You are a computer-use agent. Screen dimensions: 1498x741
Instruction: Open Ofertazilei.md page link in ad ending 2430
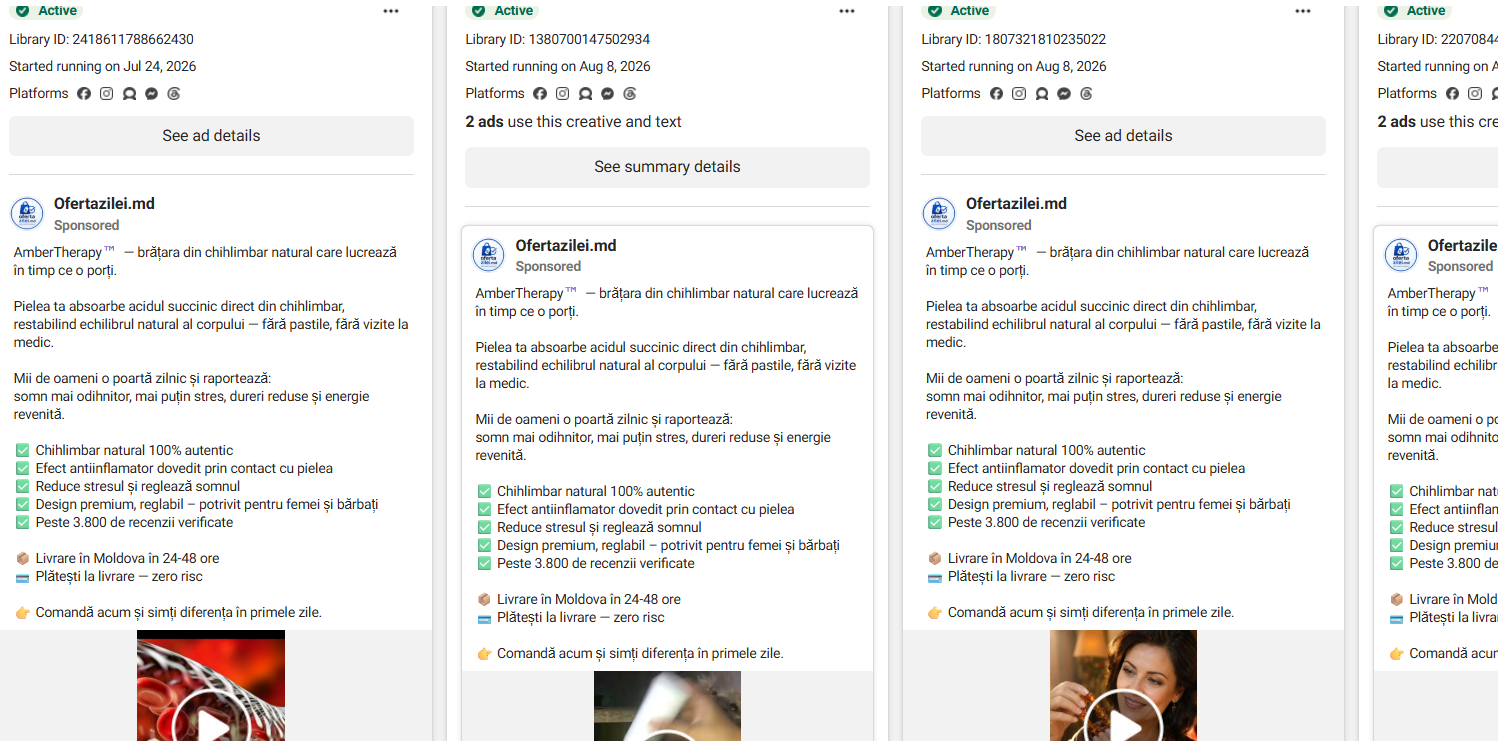(x=104, y=204)
